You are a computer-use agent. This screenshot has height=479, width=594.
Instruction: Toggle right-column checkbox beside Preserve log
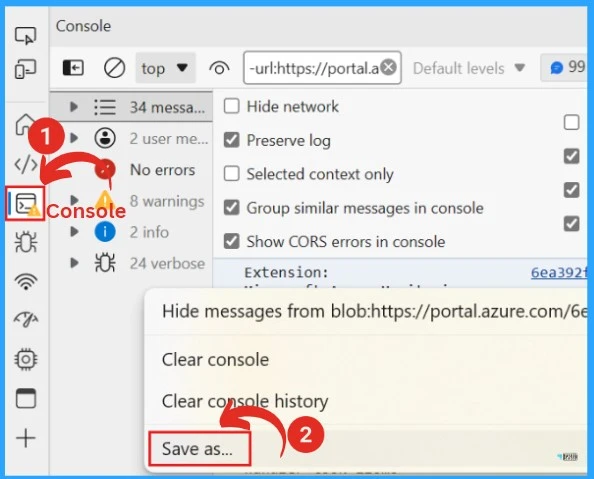coord(571,156)
